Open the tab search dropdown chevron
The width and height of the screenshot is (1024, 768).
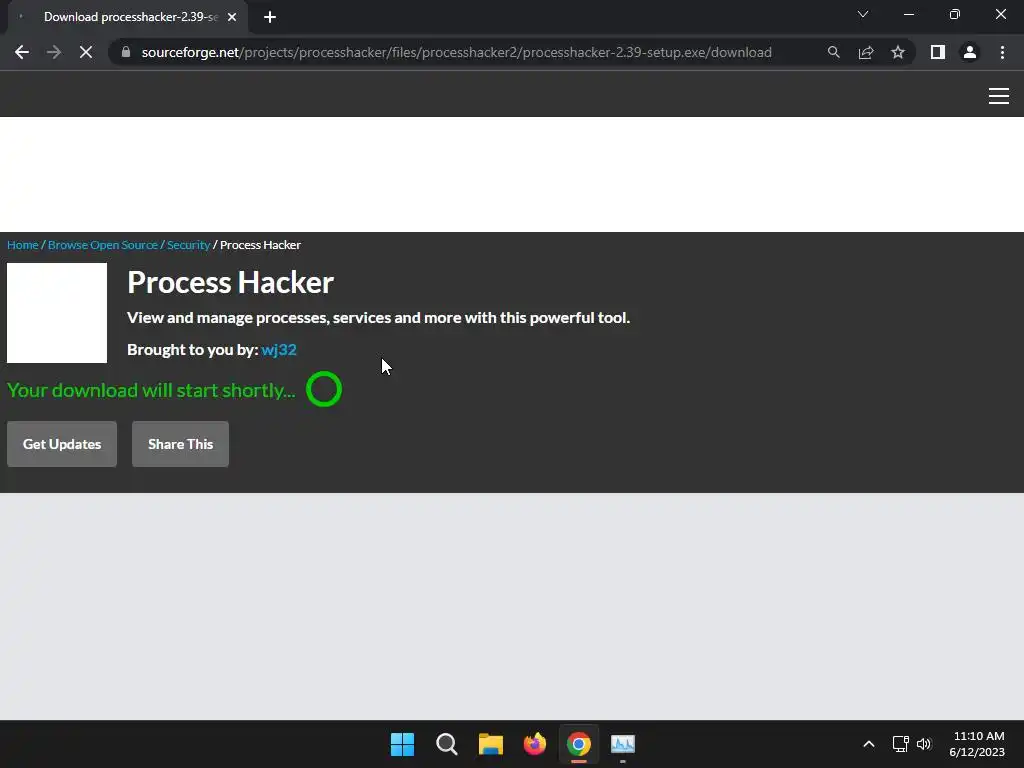tap(863, 14)
